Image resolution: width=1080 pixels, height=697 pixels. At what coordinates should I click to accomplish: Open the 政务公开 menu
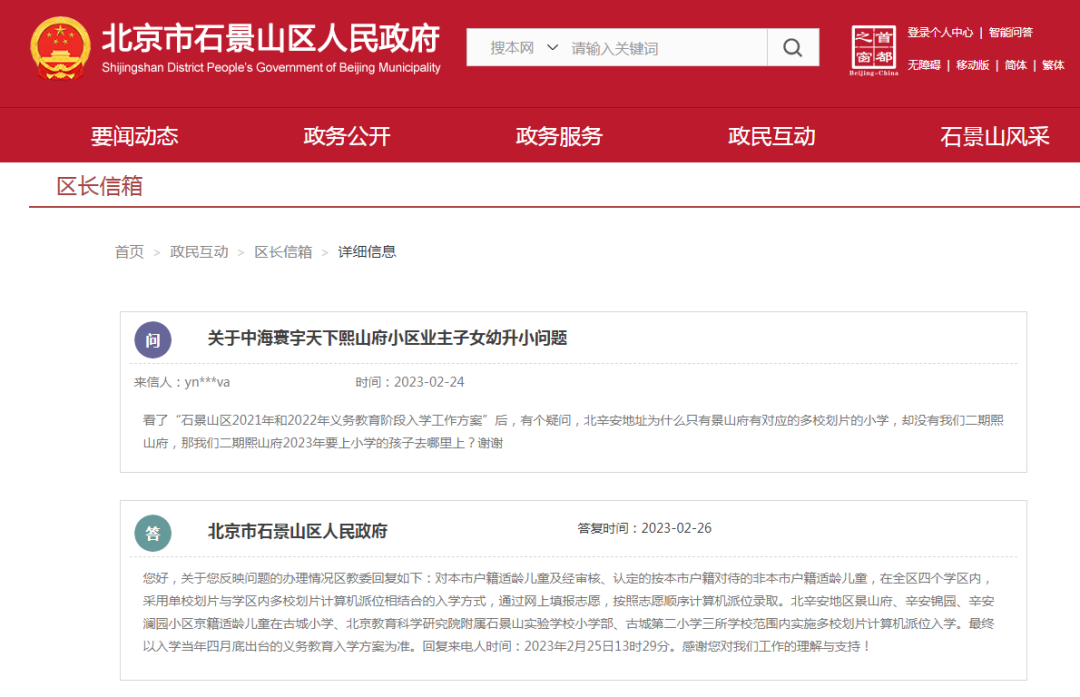346,136
